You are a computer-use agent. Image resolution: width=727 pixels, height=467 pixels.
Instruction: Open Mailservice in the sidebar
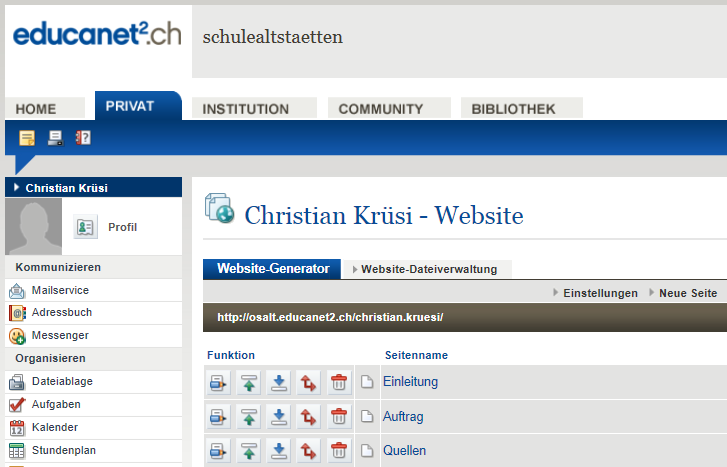(x=60, y=290)
